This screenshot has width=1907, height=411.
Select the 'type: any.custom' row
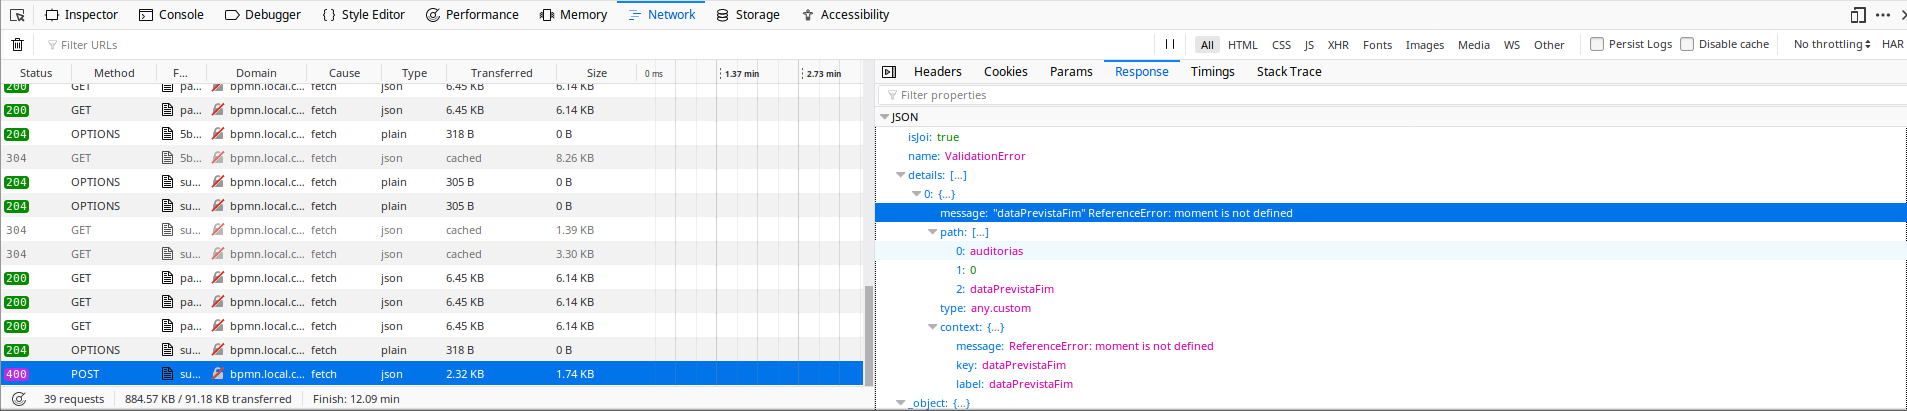(x=1391, y=308)
